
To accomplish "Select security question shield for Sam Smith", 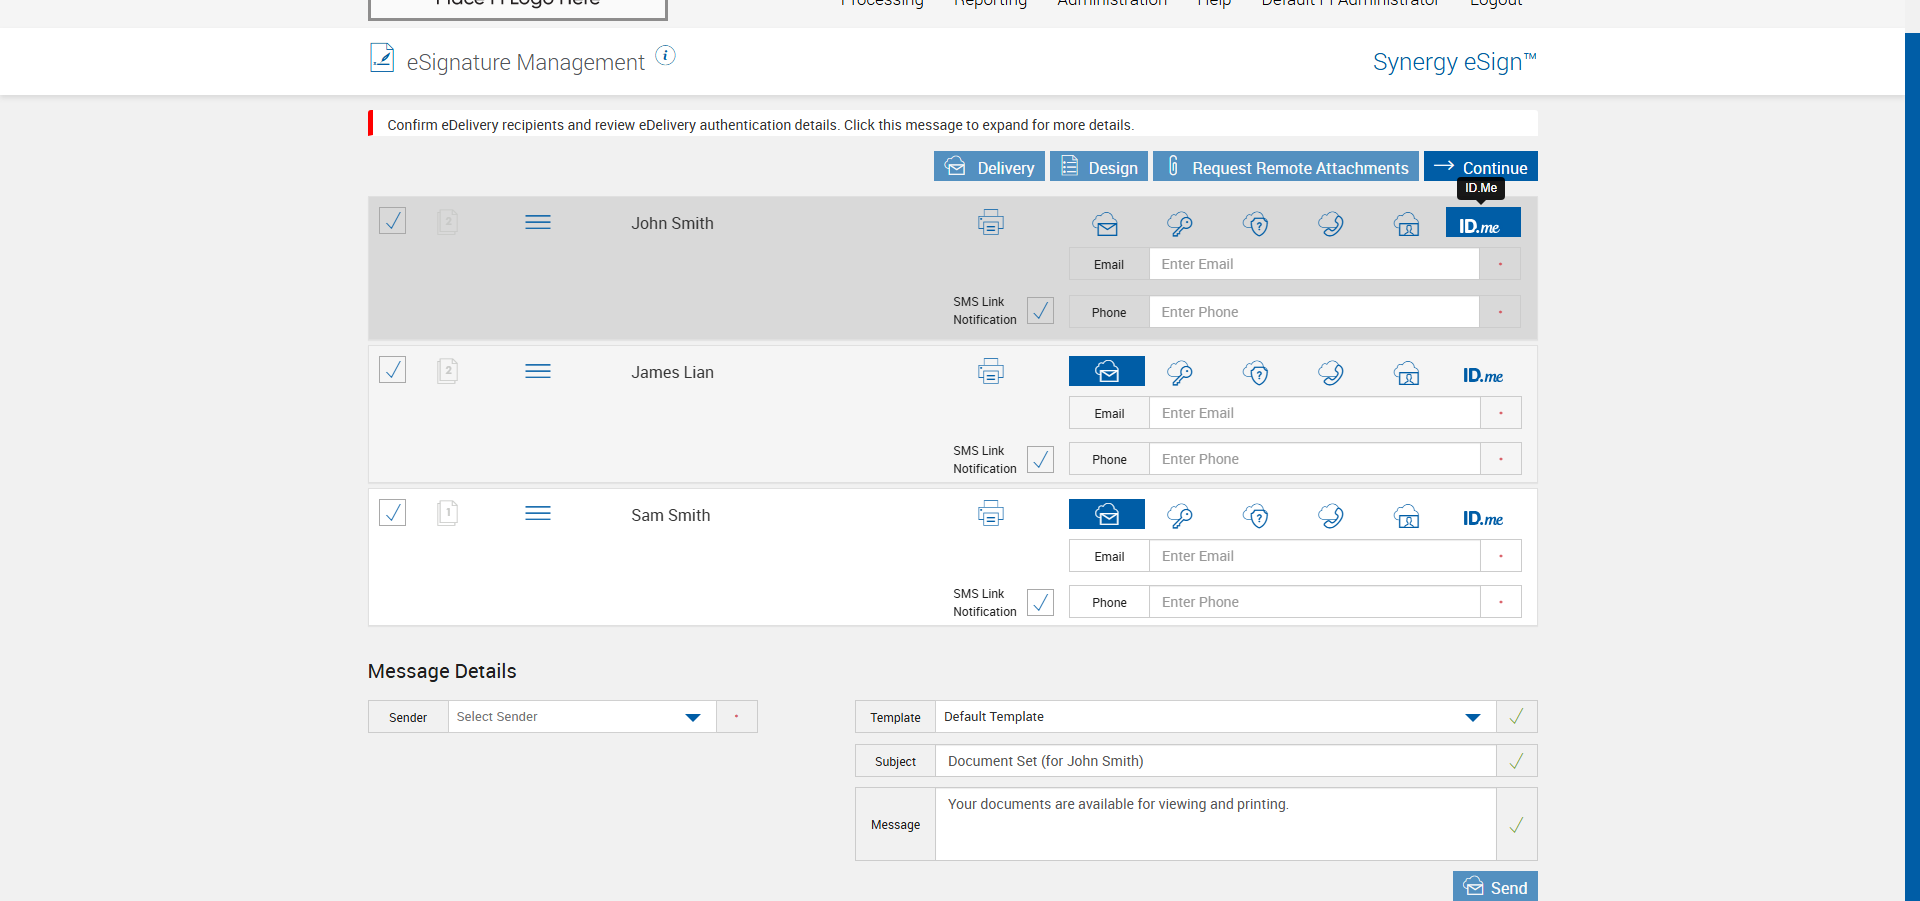I will click(x=1256, y=516).
